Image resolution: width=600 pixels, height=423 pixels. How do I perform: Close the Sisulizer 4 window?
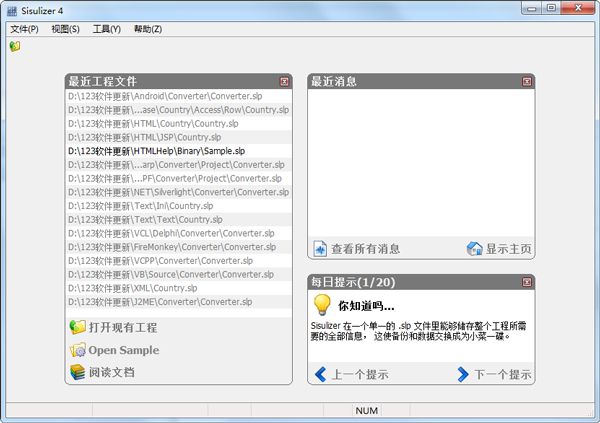578,8
